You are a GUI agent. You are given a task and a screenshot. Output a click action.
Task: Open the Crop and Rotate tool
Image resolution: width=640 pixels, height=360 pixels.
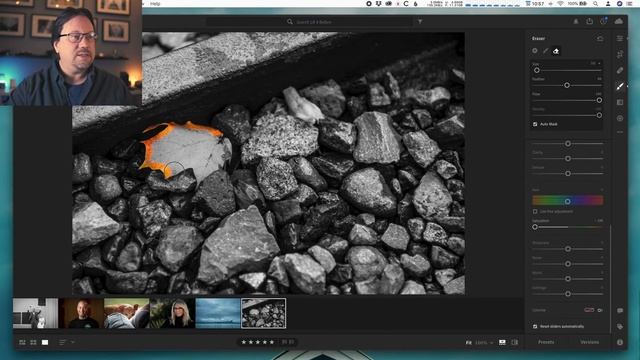[620, 54]
